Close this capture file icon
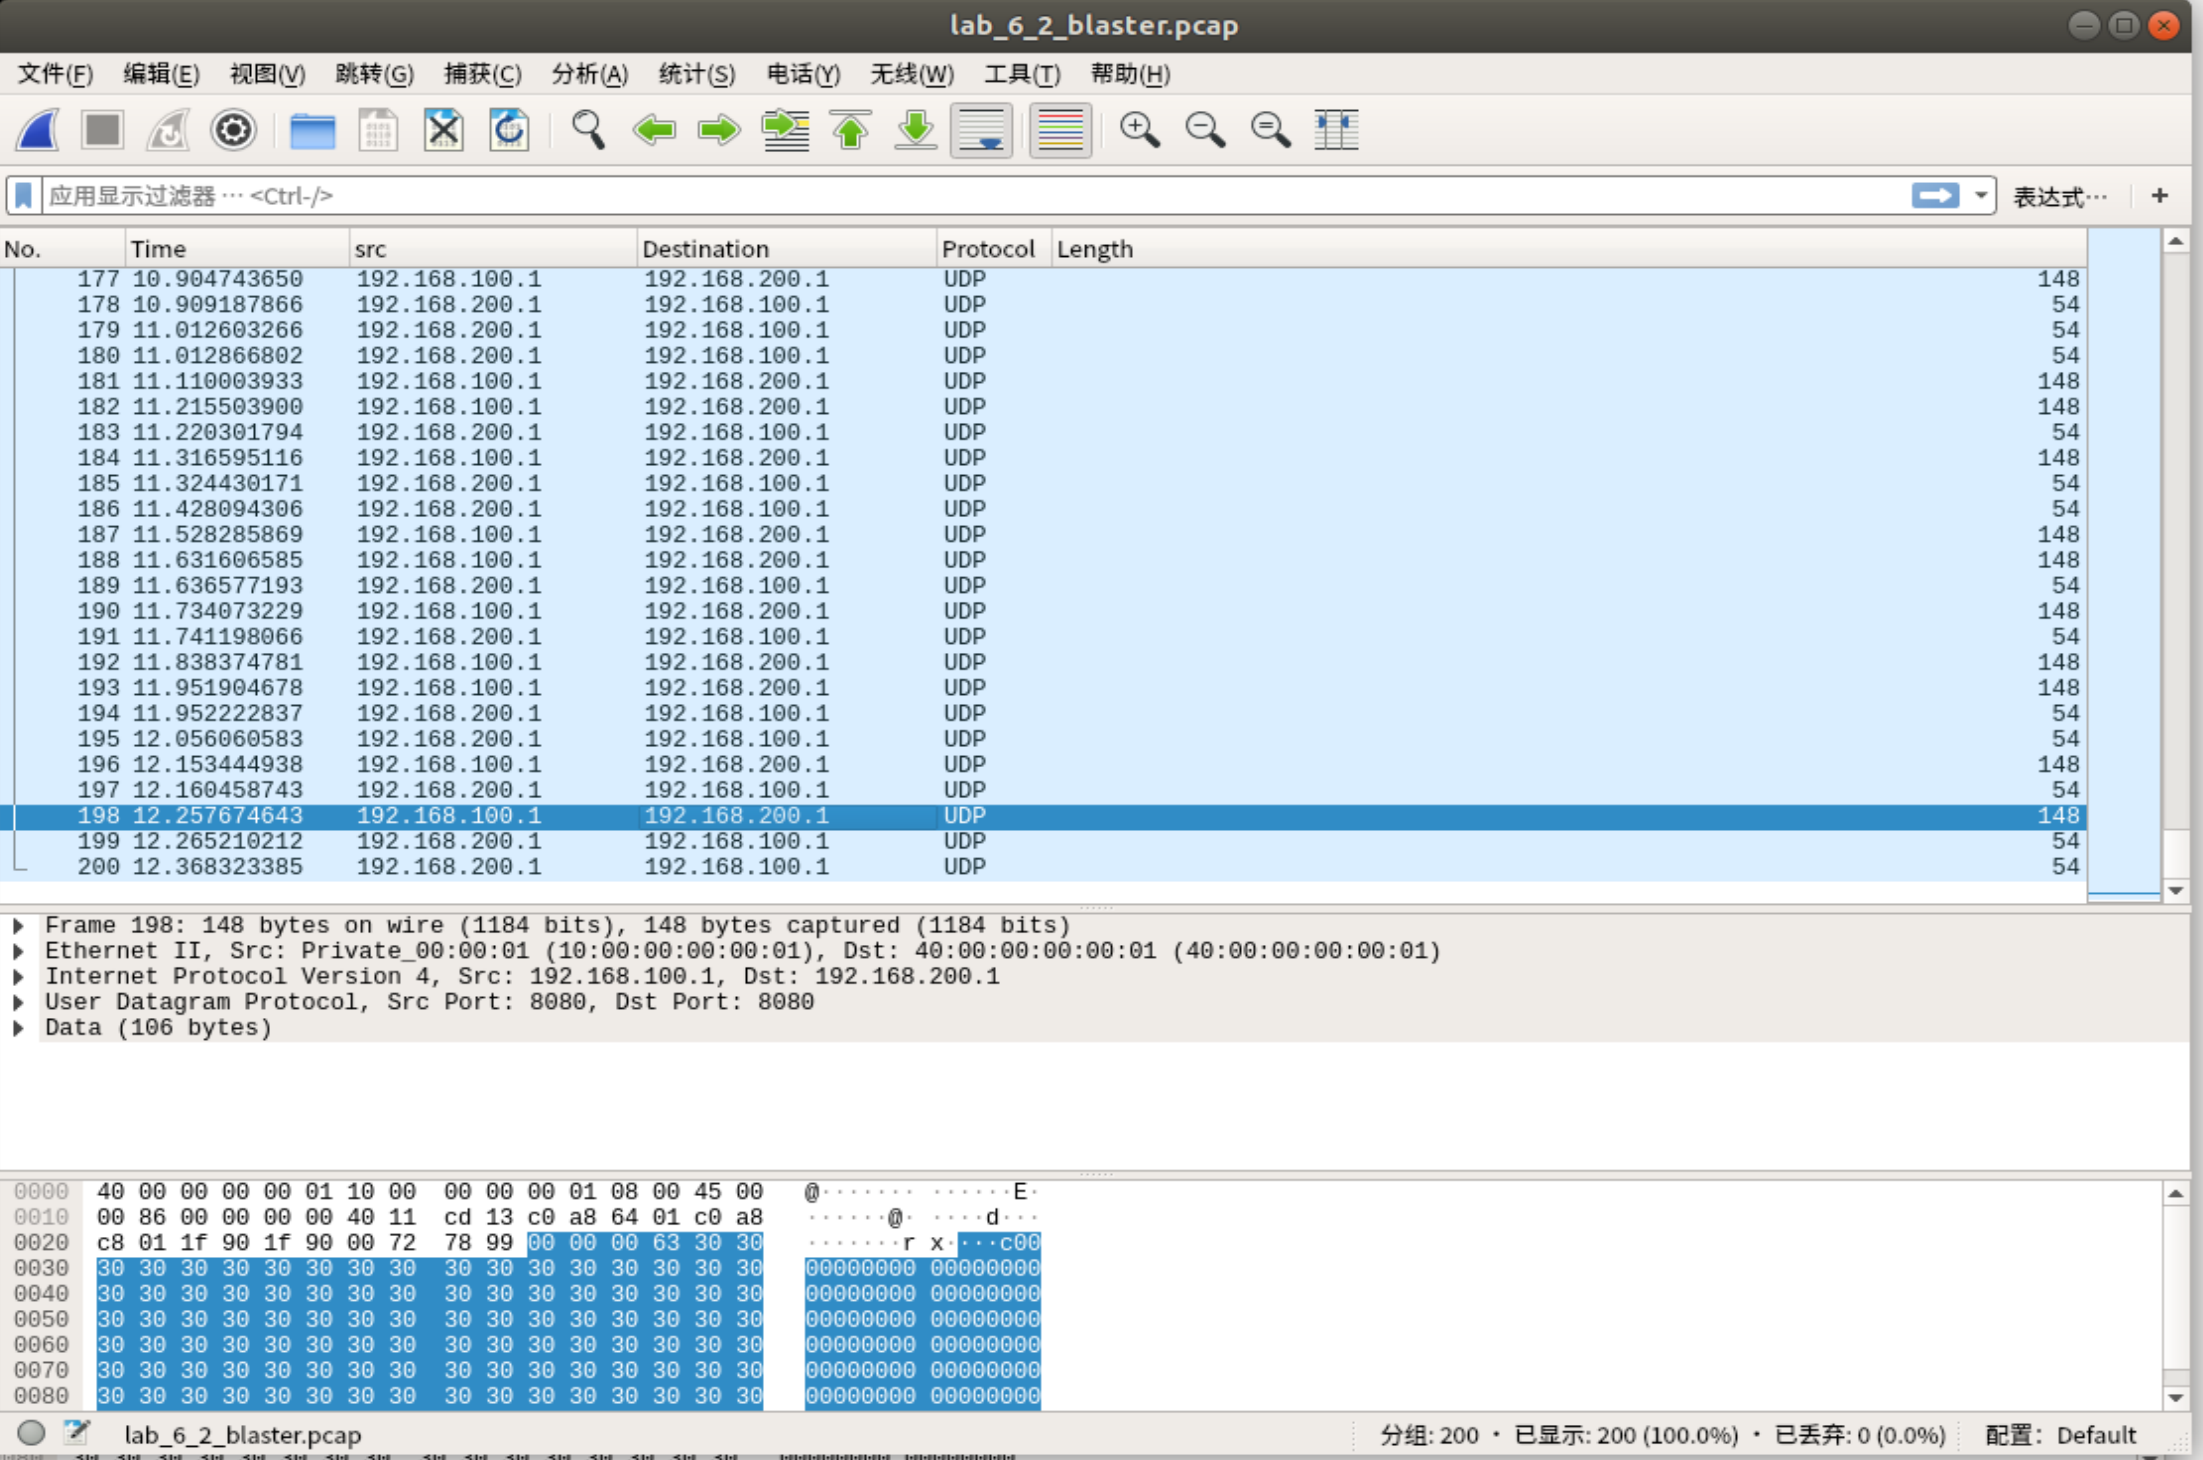 (443, 130)
